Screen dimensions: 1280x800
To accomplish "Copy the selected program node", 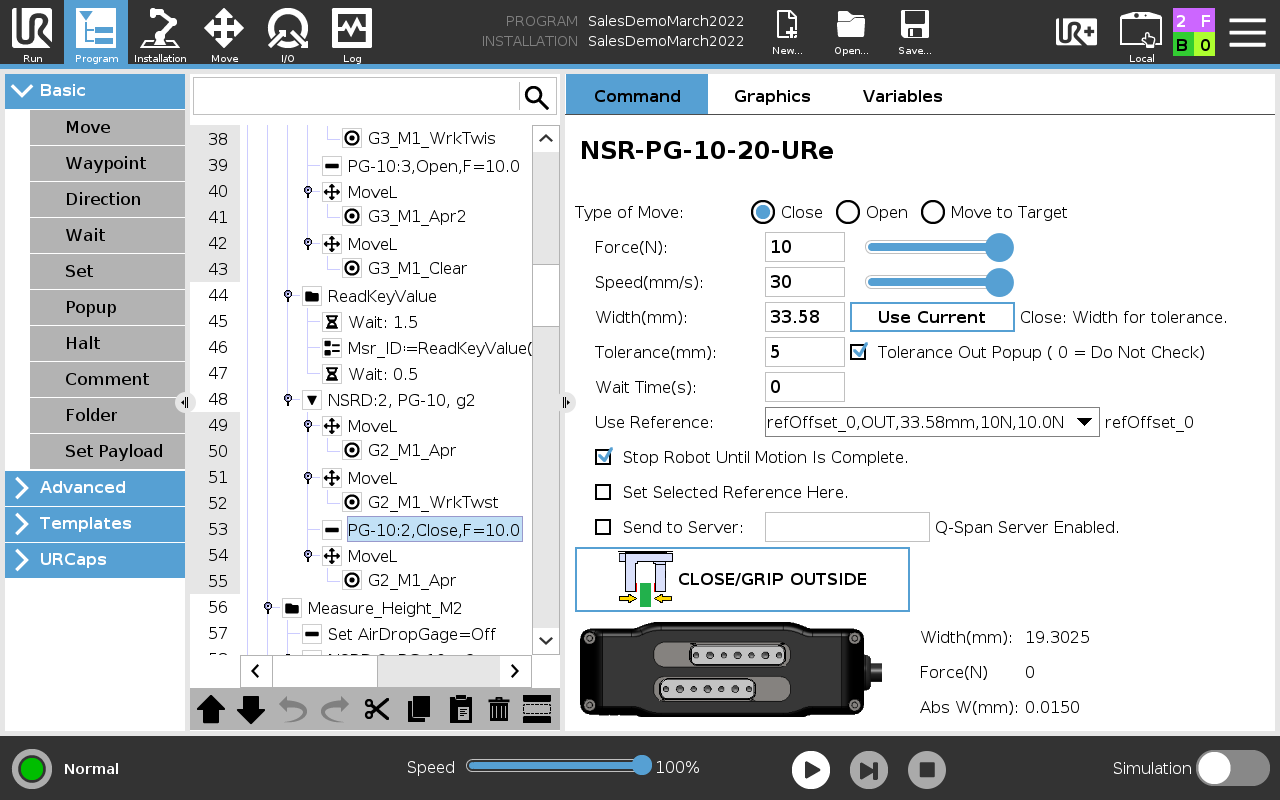I will (419, 709).
